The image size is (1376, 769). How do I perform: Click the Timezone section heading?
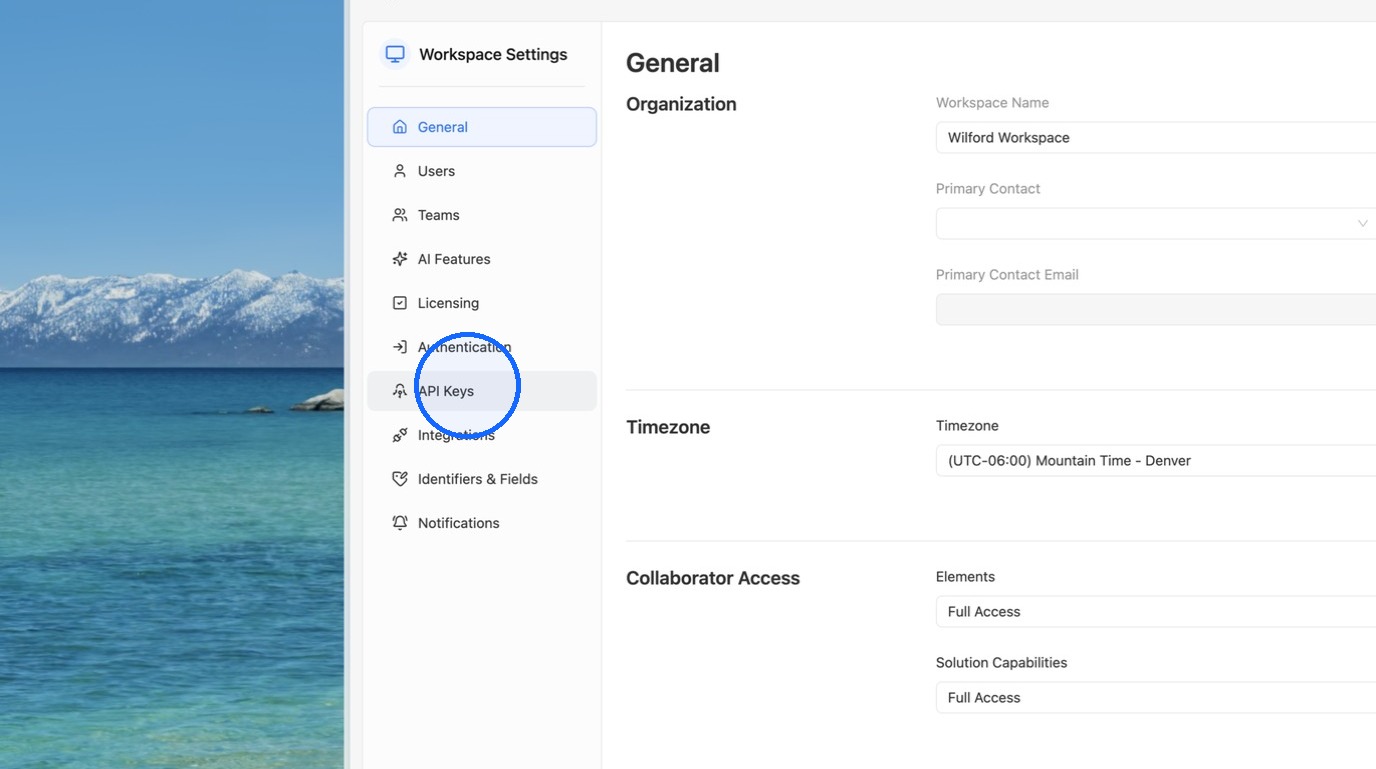[x=668, y=427]
